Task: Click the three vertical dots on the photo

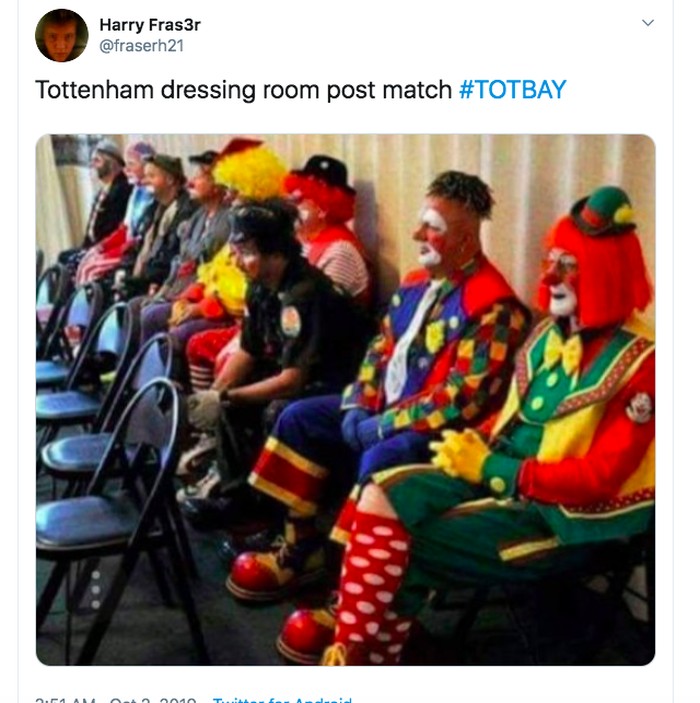Action: (x=96, y=589)
